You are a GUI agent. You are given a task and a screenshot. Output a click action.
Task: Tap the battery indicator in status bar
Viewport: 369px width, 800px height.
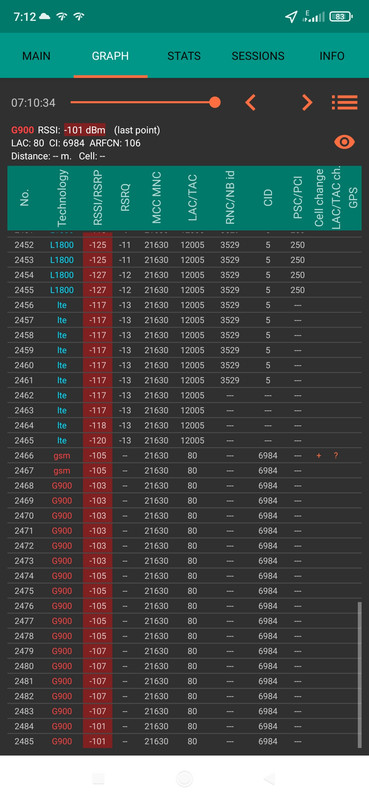[x=341, y=17]
